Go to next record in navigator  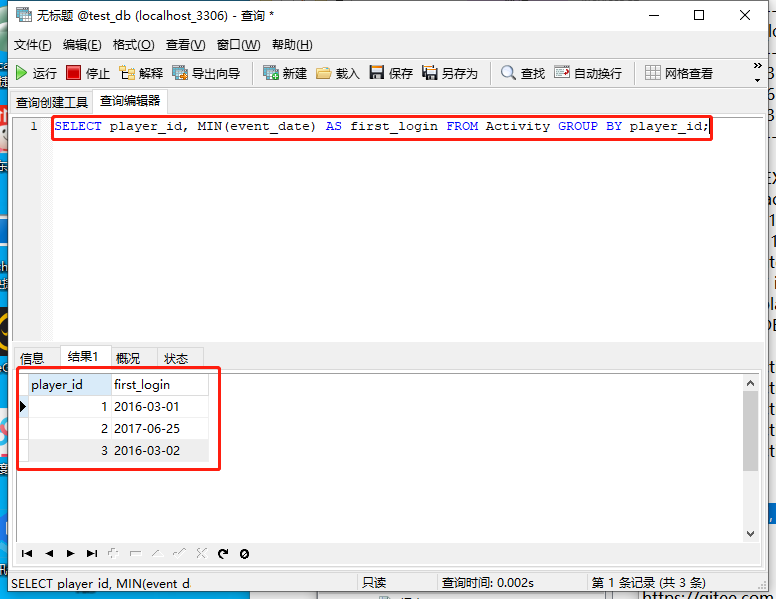[70, 553]
